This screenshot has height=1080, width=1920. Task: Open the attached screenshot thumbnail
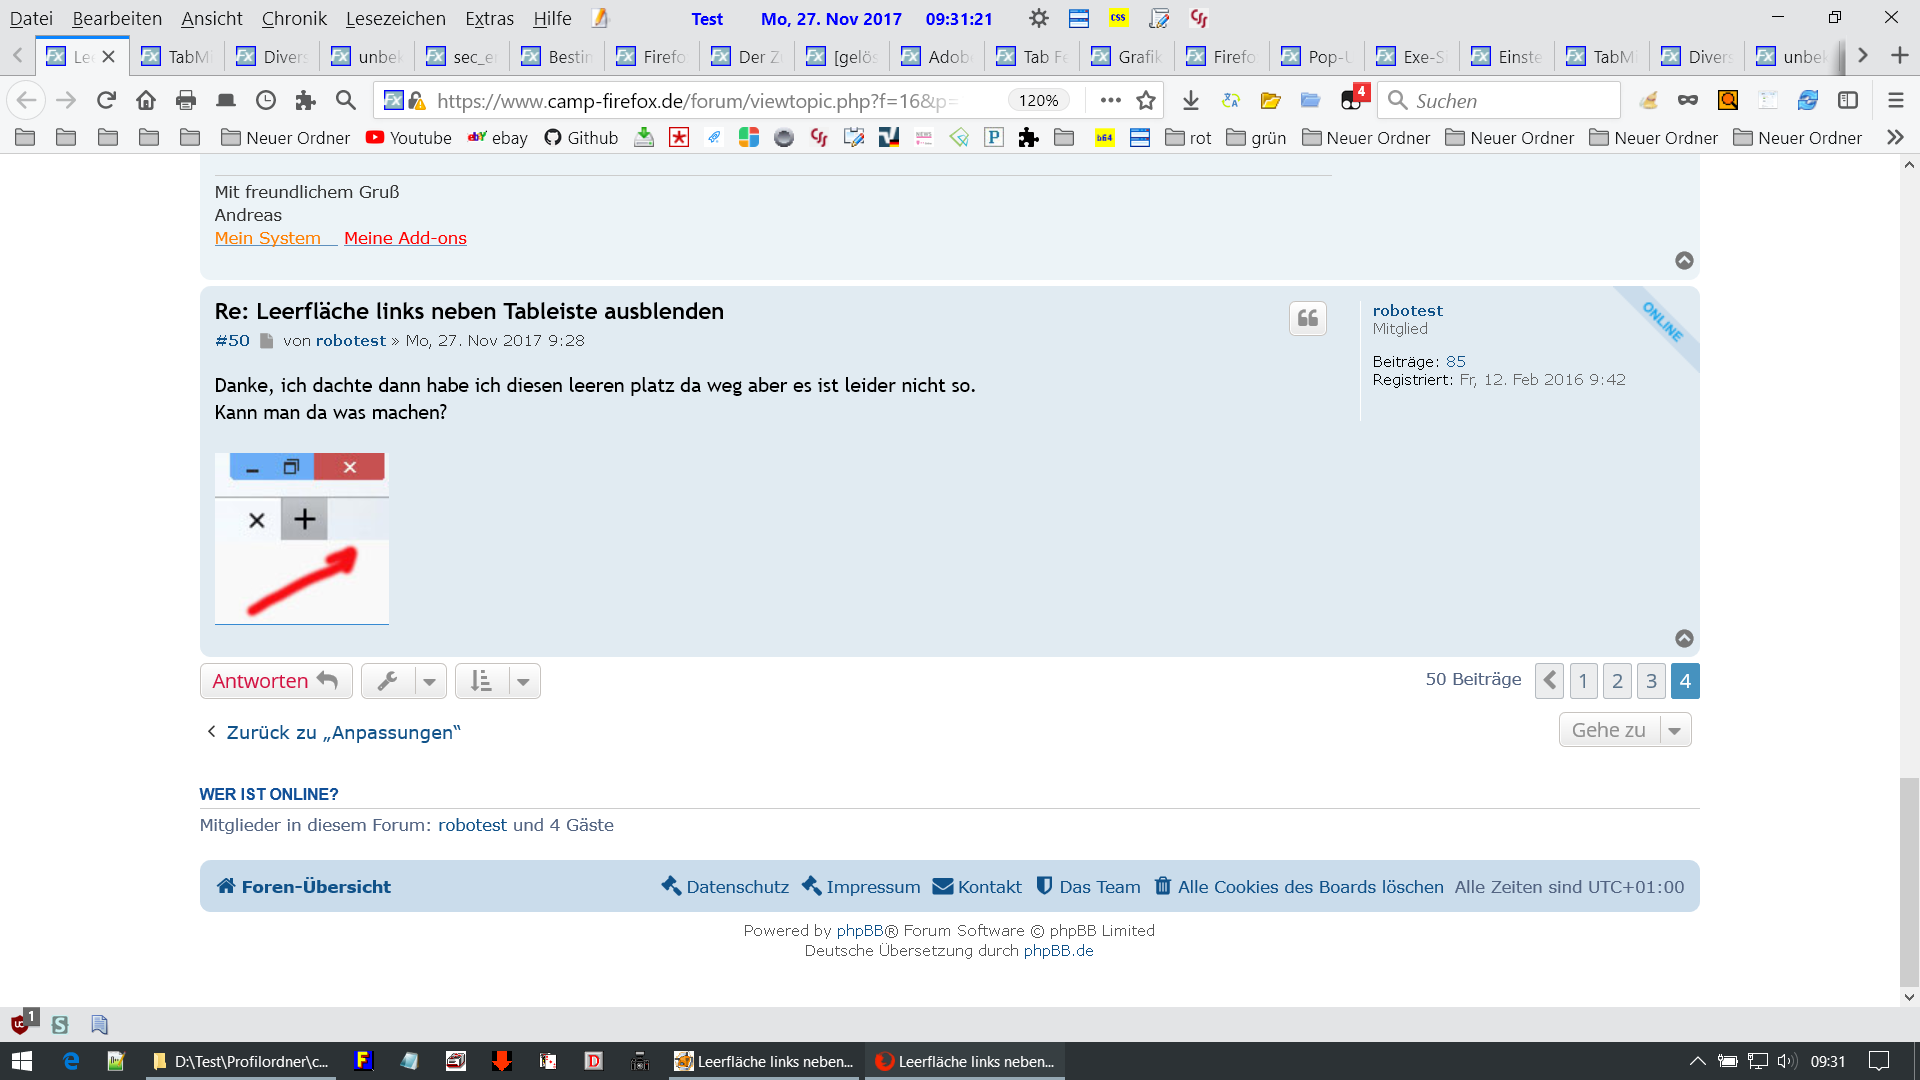pos(301,538)
